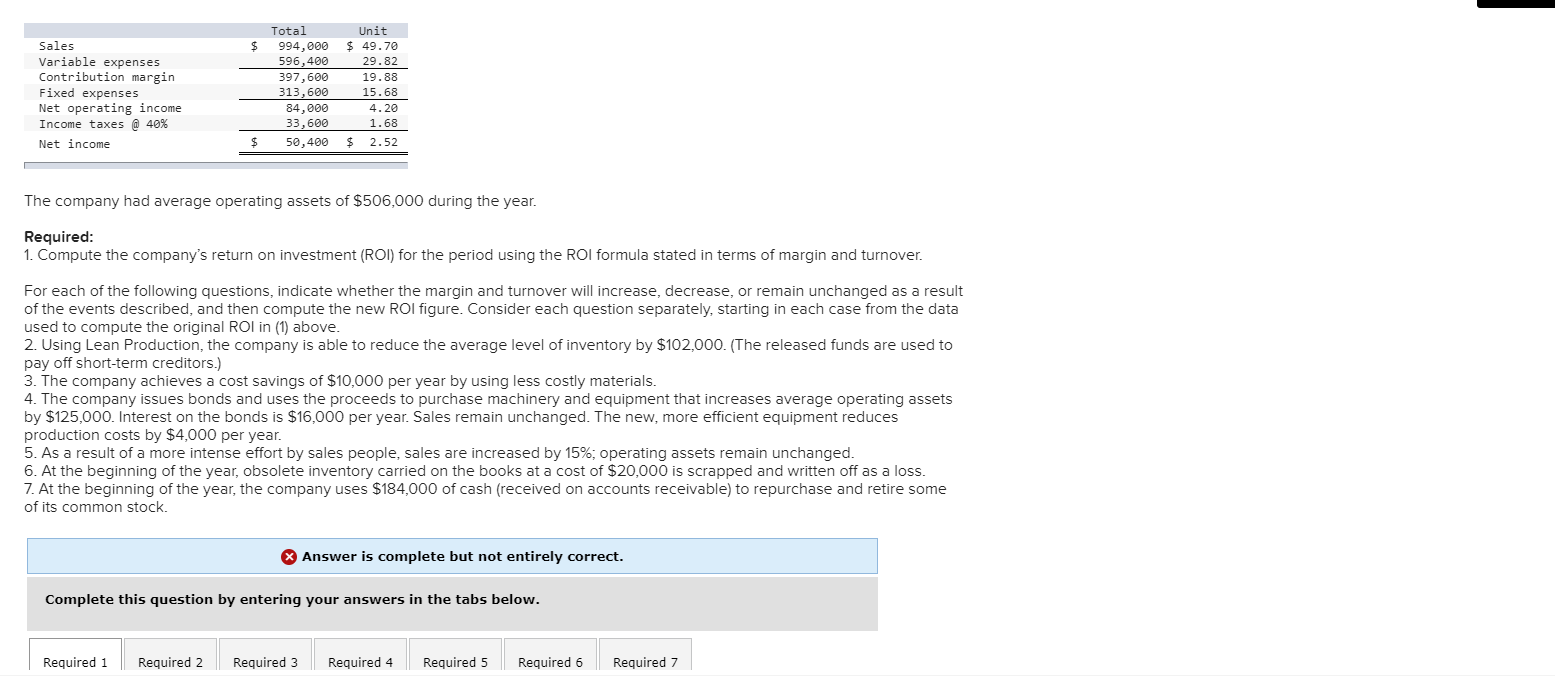Open the Required 5 tab
The width and height of the screenshot is (1555, 681).
(x=454, y=662)
